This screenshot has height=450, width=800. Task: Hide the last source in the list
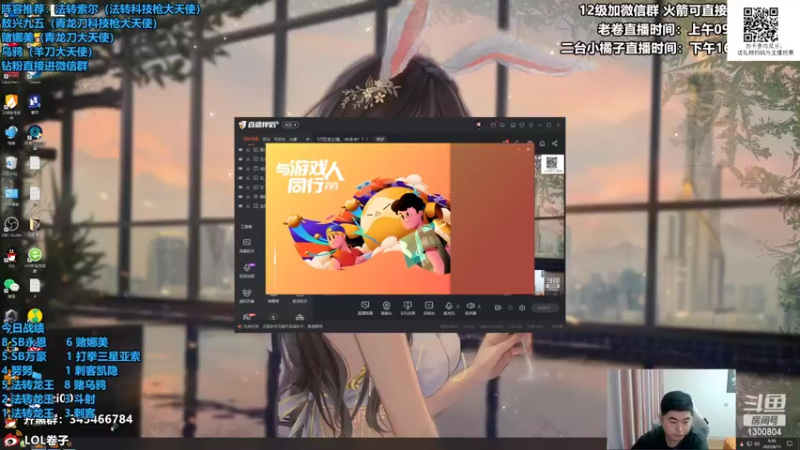point(241,206)
